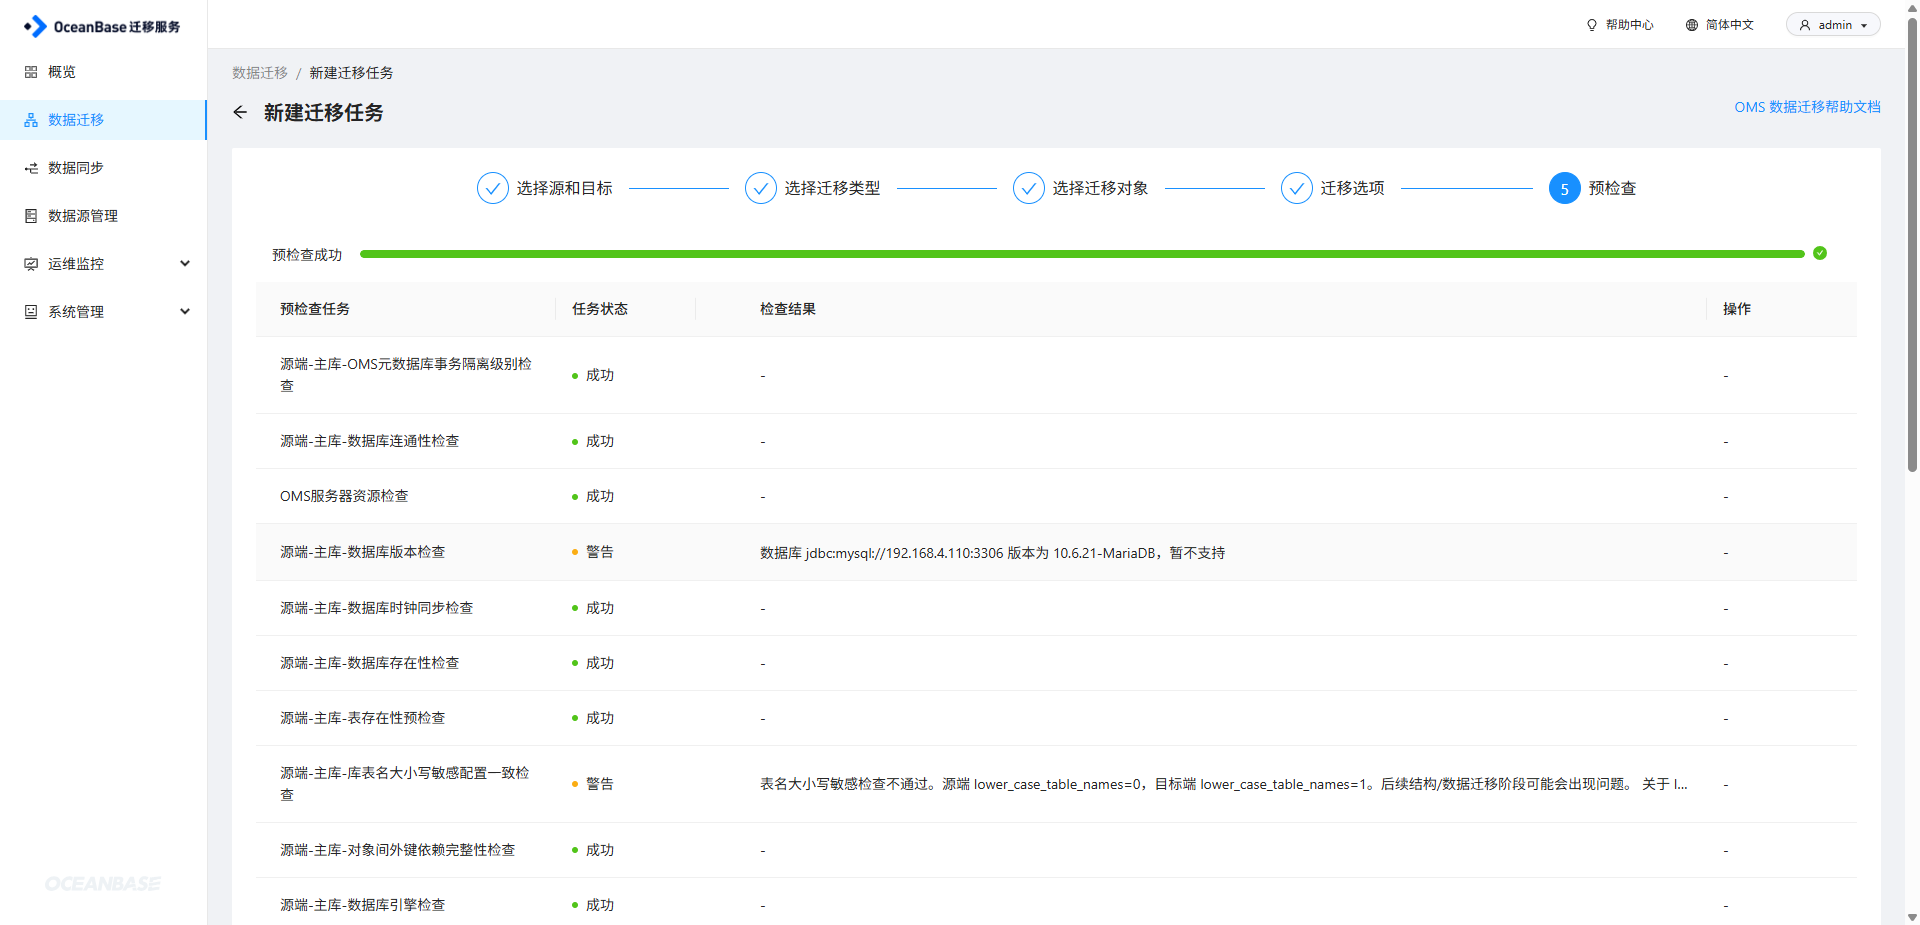Select the step 5 预检查 indicator

pyautogui.click(x=1564, y=187)
